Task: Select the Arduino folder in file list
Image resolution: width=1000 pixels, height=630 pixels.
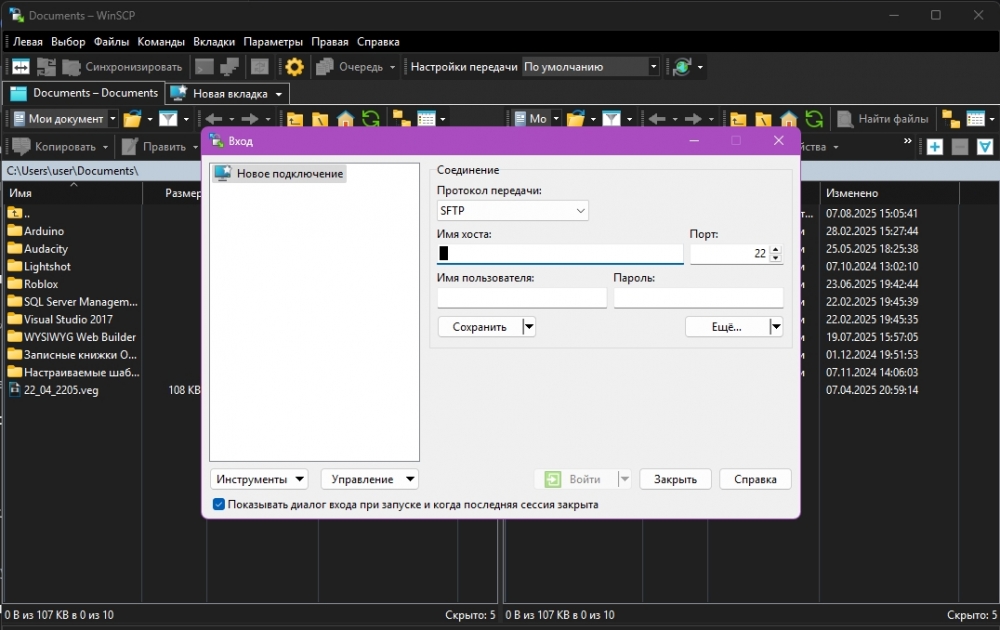Action: [x=43, y=231]
